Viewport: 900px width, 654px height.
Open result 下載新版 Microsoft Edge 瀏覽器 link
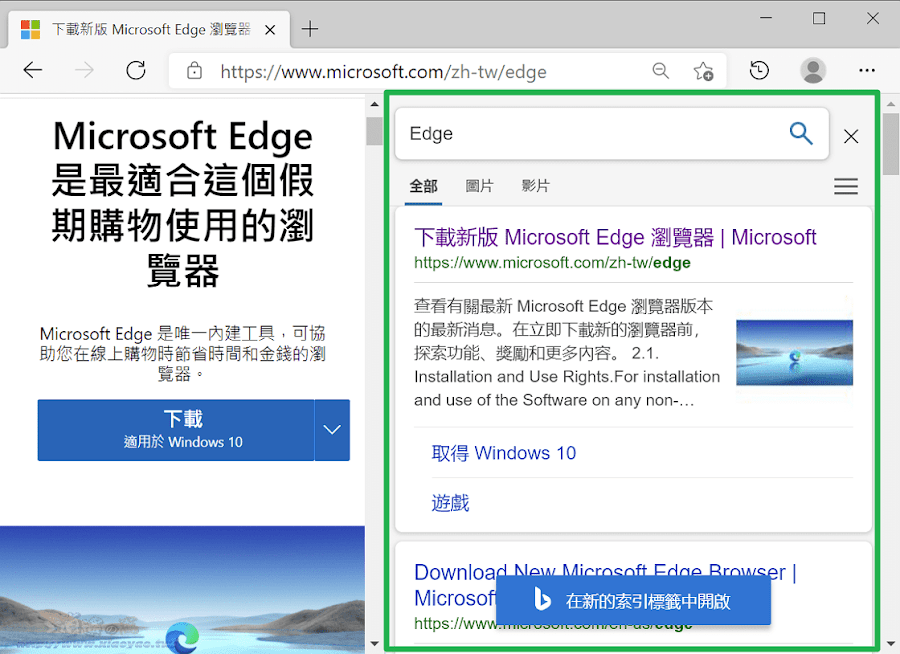pos(615,237)
